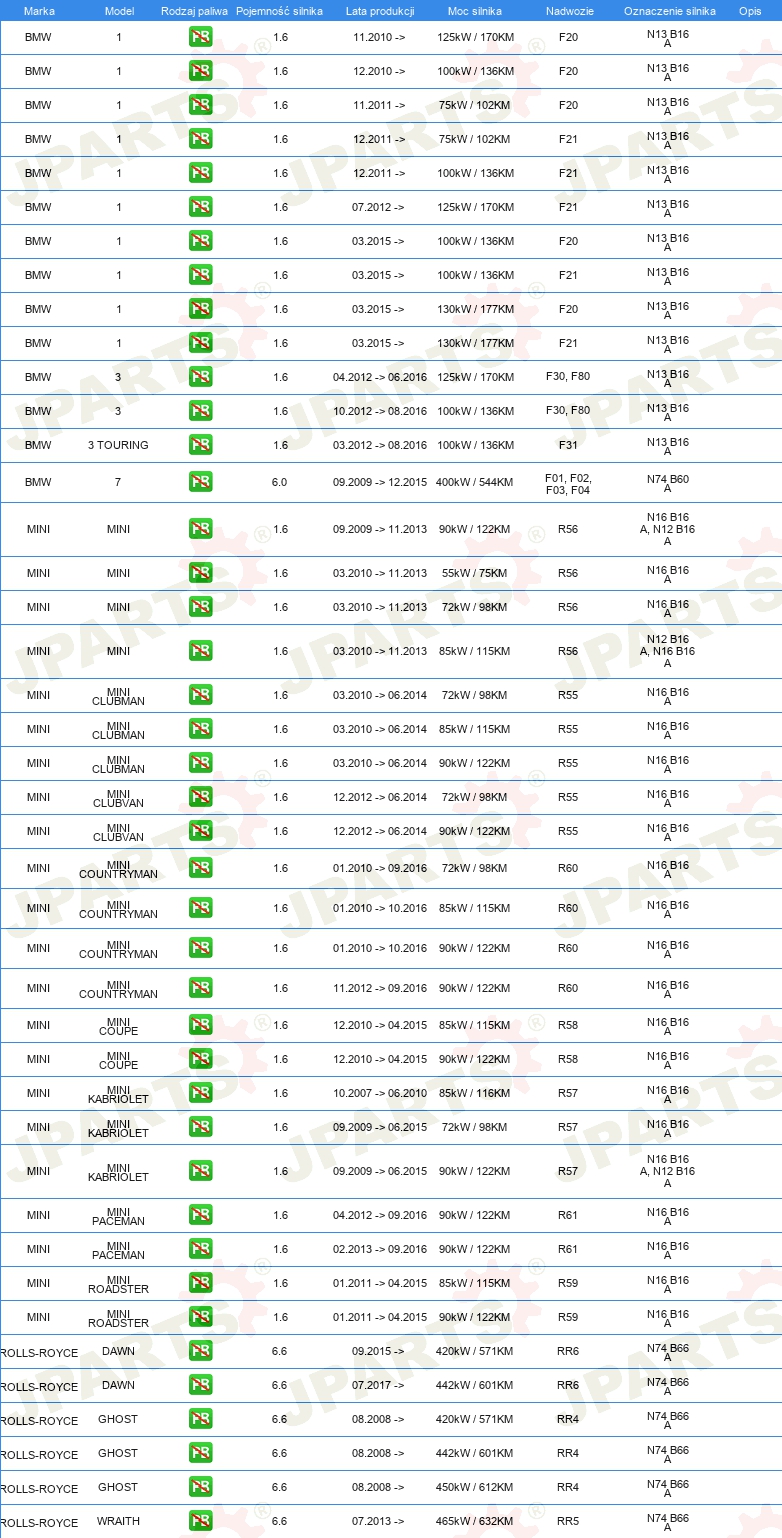
Task: Click the fuel icon for MINI KABRIOLET 85kW / 116KM
Action: tap(200, 1093)
